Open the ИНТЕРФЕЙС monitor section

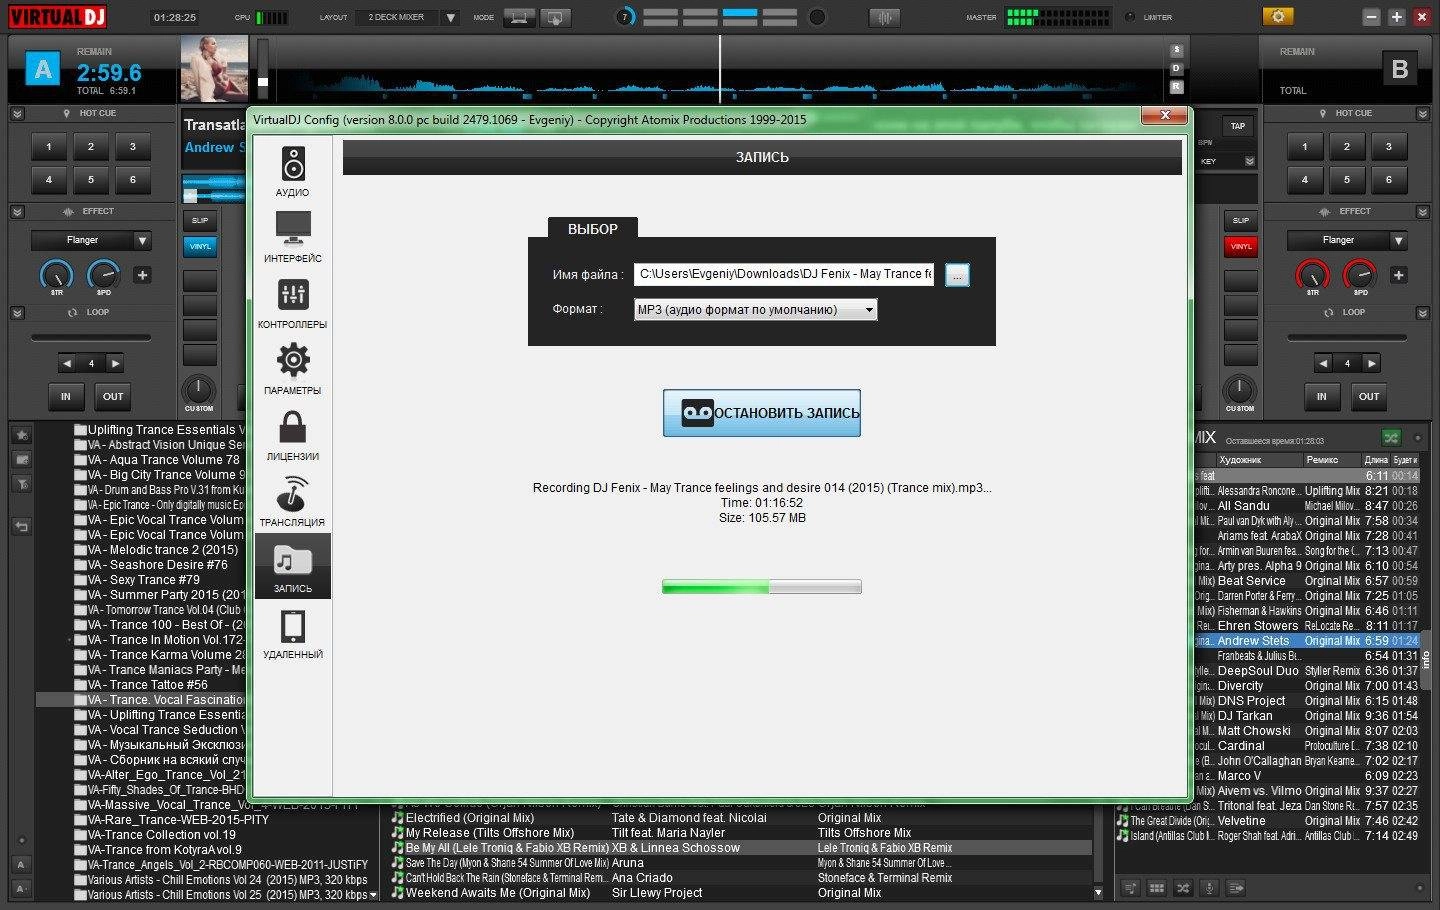(292, 237)
